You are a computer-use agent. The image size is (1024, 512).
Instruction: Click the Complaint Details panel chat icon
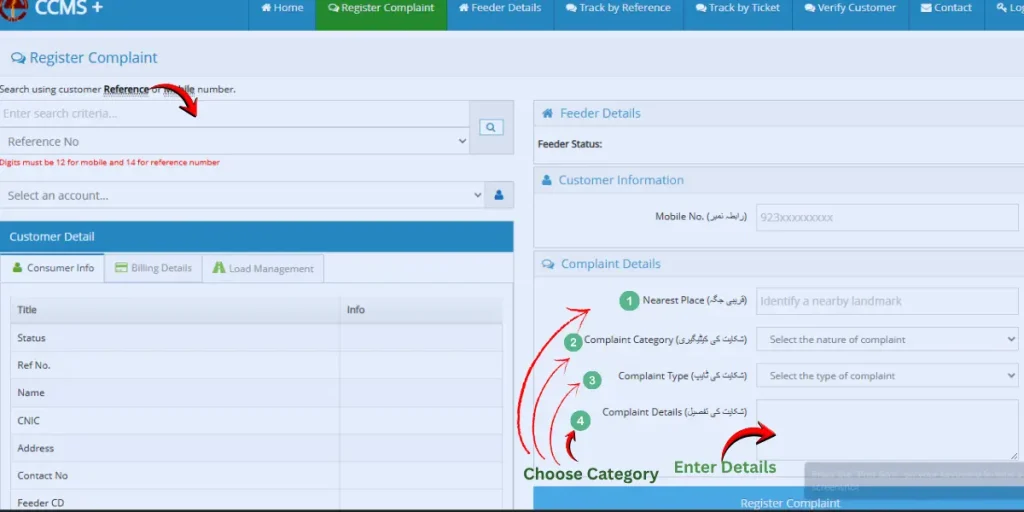tap(548, 264)
